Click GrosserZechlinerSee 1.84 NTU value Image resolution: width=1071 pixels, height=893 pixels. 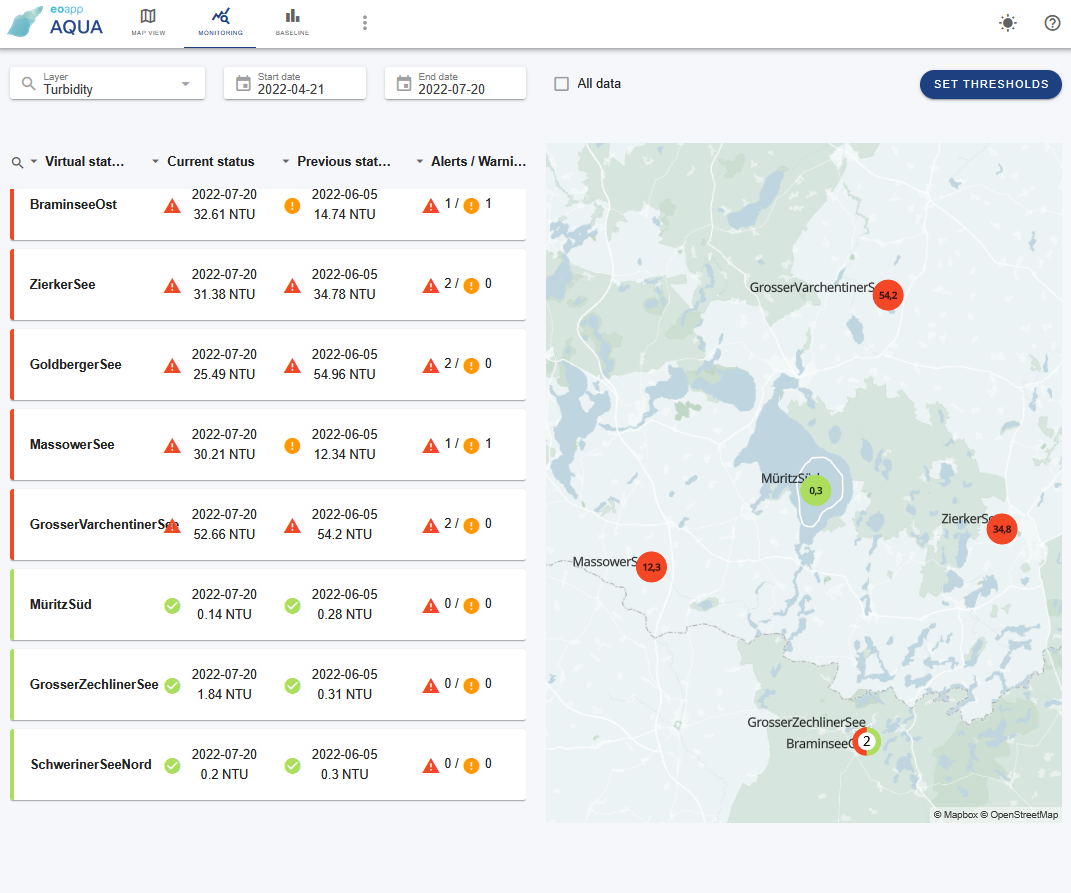click(224, 694)
